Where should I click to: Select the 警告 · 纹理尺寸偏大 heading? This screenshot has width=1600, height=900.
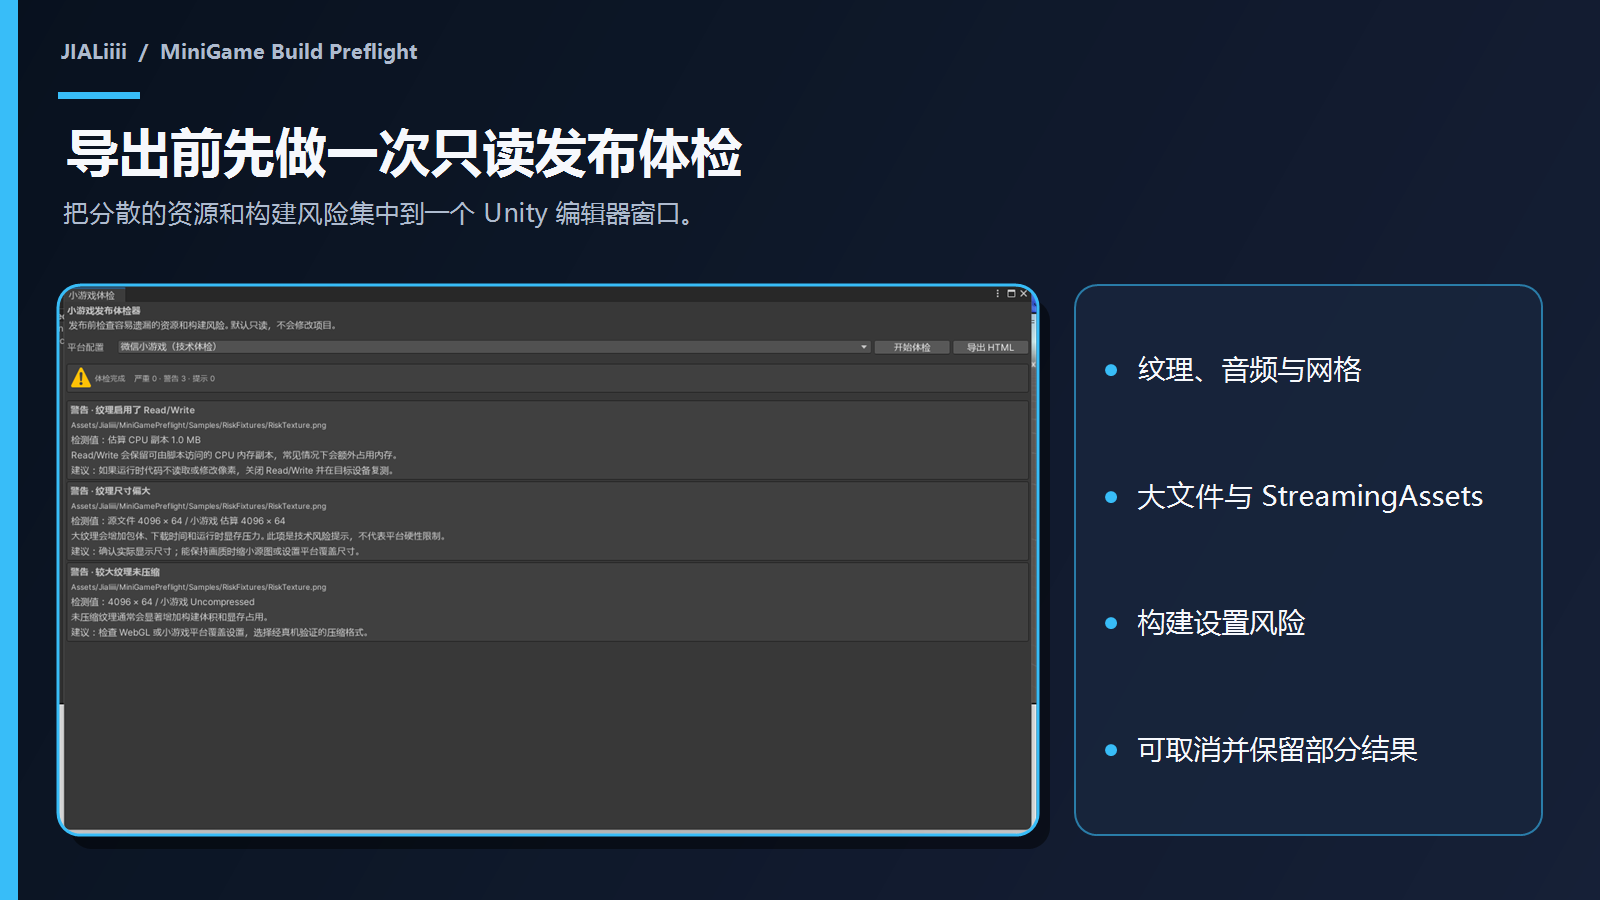110,491
